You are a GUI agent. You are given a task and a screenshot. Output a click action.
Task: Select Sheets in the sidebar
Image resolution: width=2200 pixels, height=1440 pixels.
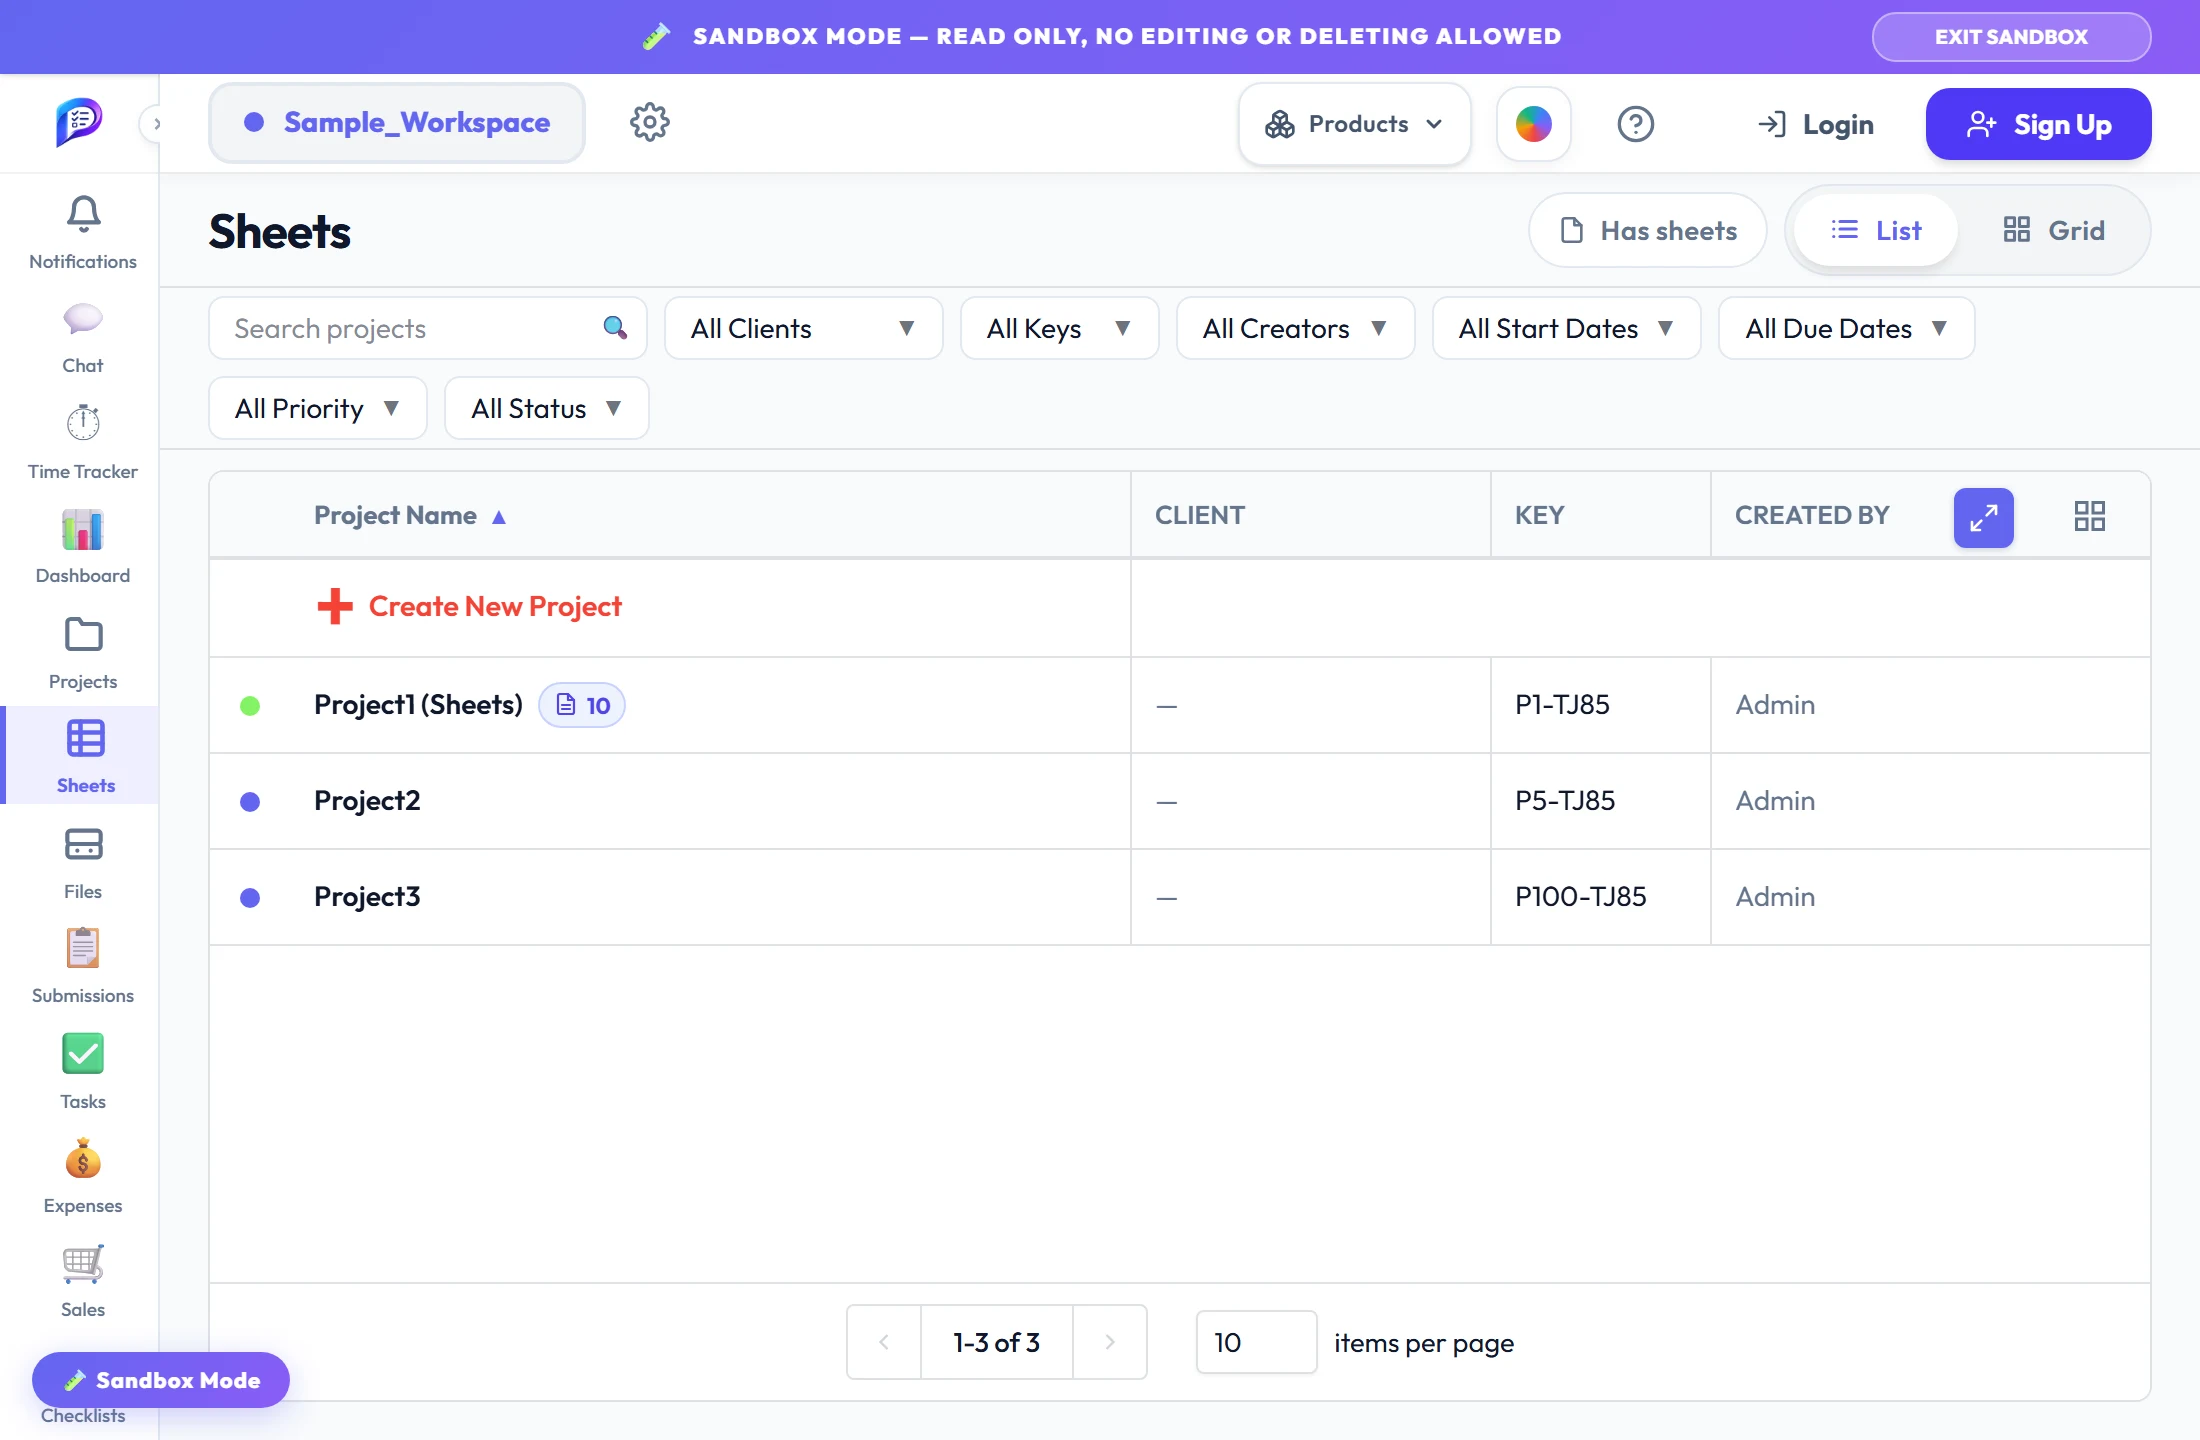82,755
